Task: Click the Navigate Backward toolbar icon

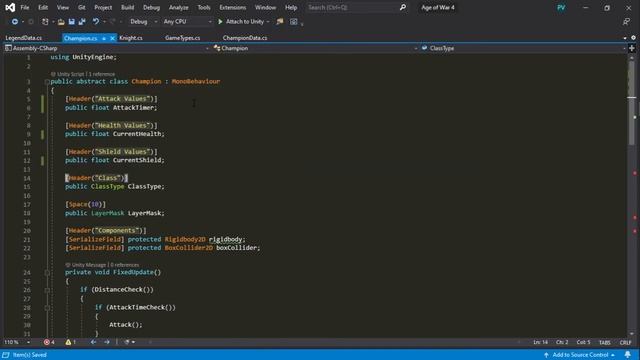Action: tap(15, 22)
